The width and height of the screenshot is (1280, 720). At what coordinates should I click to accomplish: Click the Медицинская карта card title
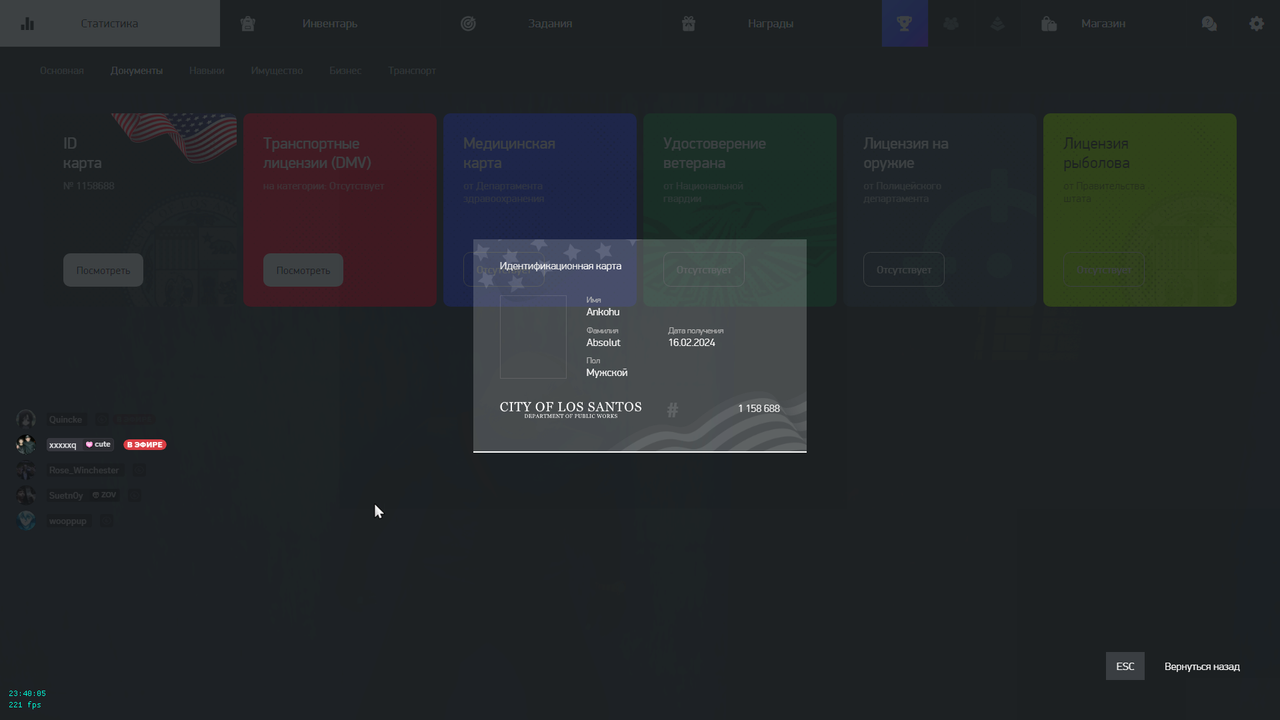click(x=509, y=153)
